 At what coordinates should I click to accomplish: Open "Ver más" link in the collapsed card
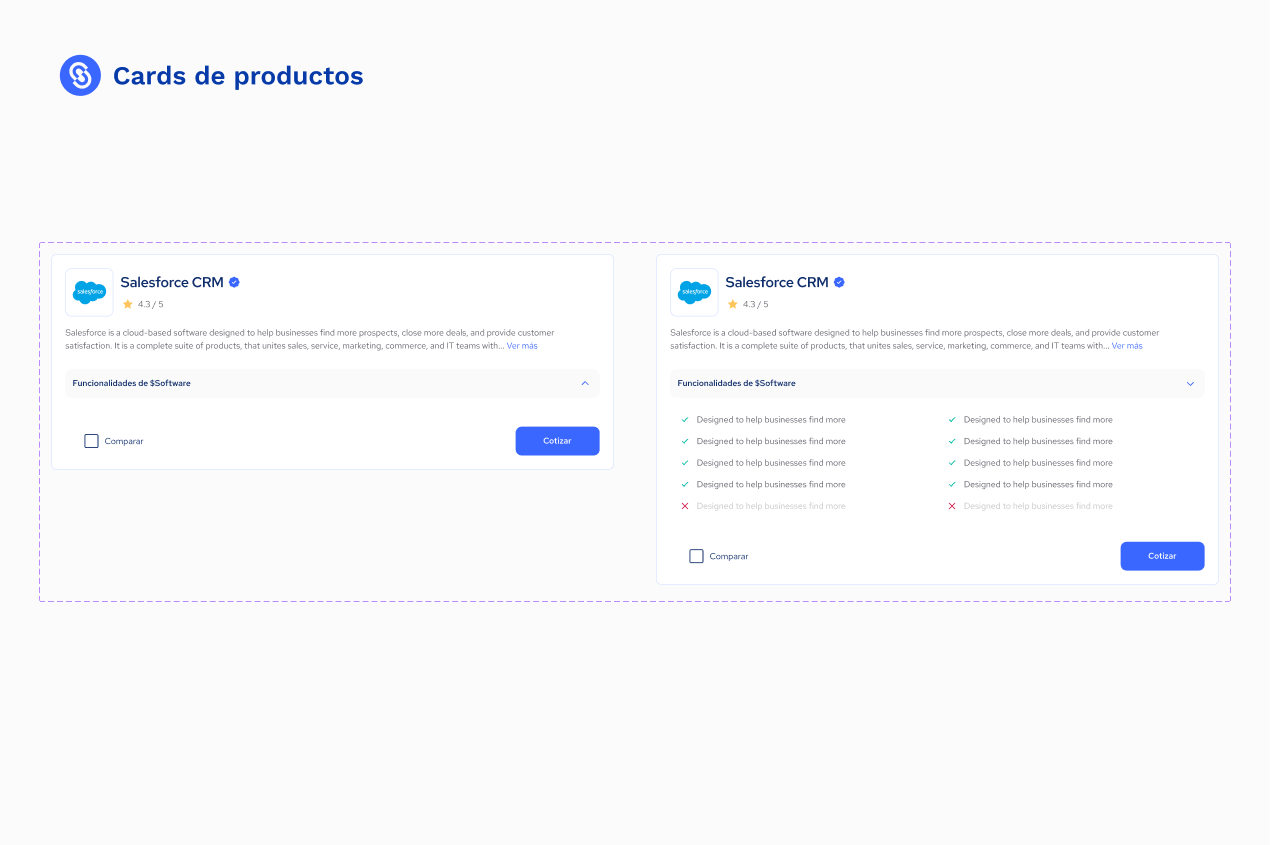[522, 346]
